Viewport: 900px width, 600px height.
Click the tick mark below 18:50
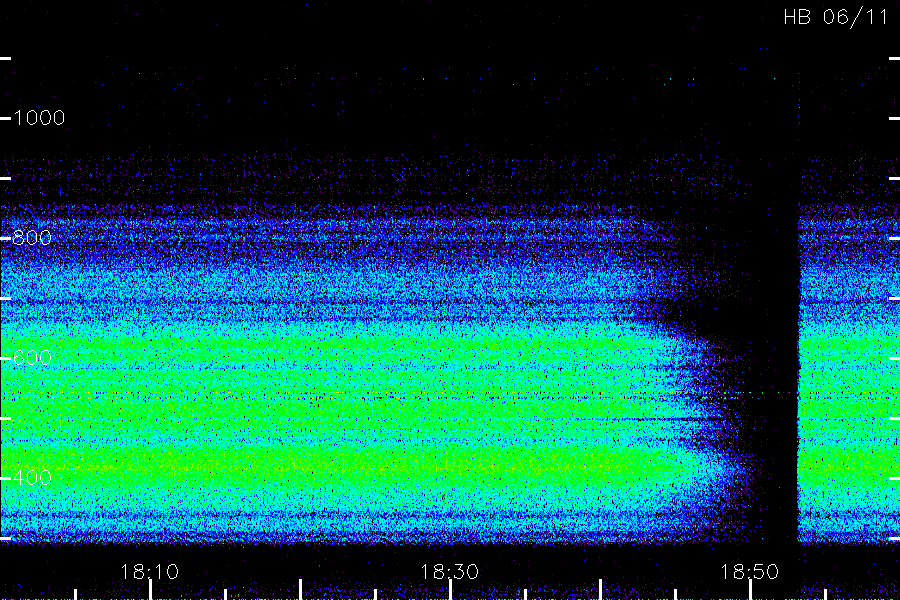[750, 590]
